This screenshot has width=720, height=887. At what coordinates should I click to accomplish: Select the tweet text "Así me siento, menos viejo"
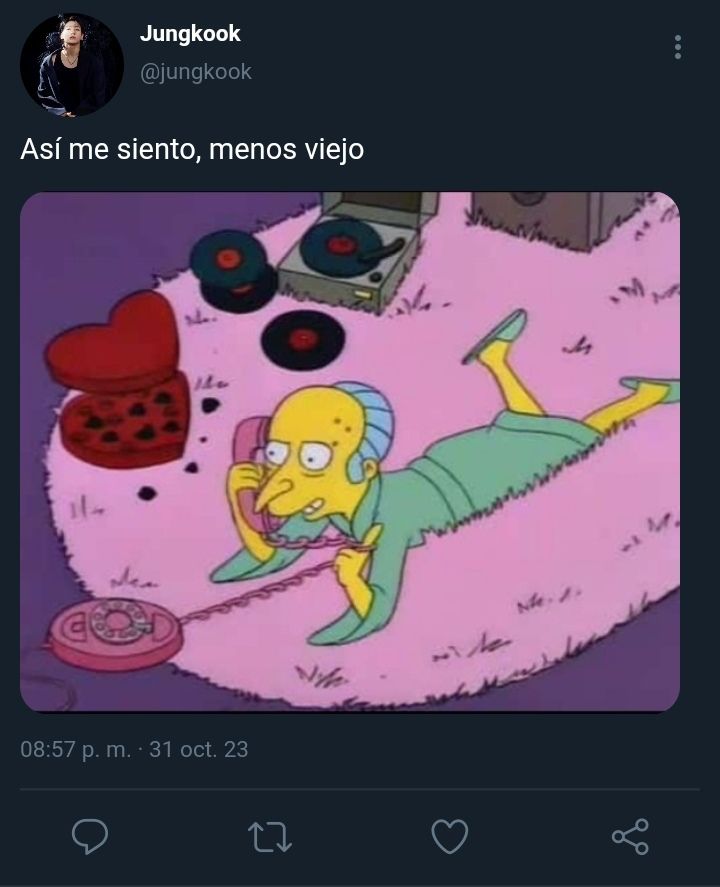pos(192,149)
